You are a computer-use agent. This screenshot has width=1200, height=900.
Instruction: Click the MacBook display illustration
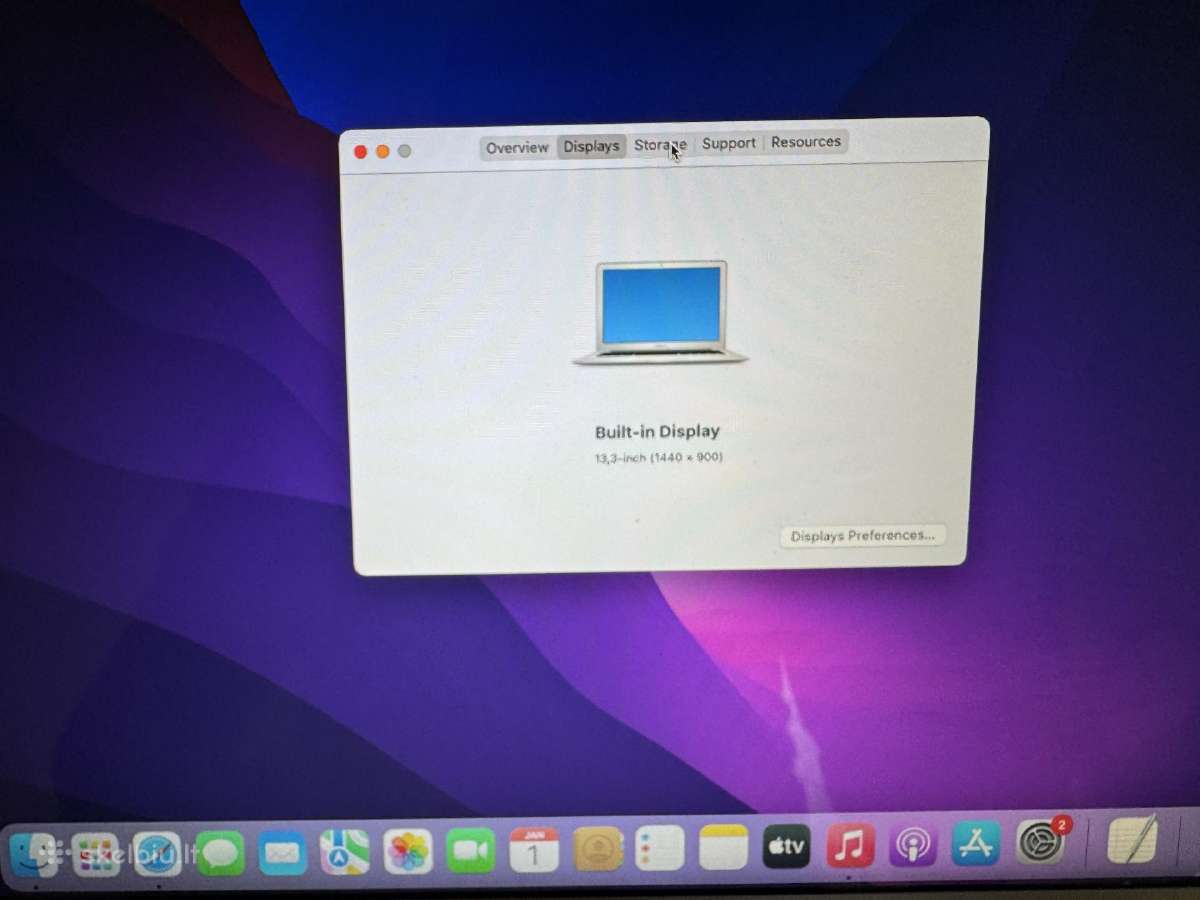660,312
